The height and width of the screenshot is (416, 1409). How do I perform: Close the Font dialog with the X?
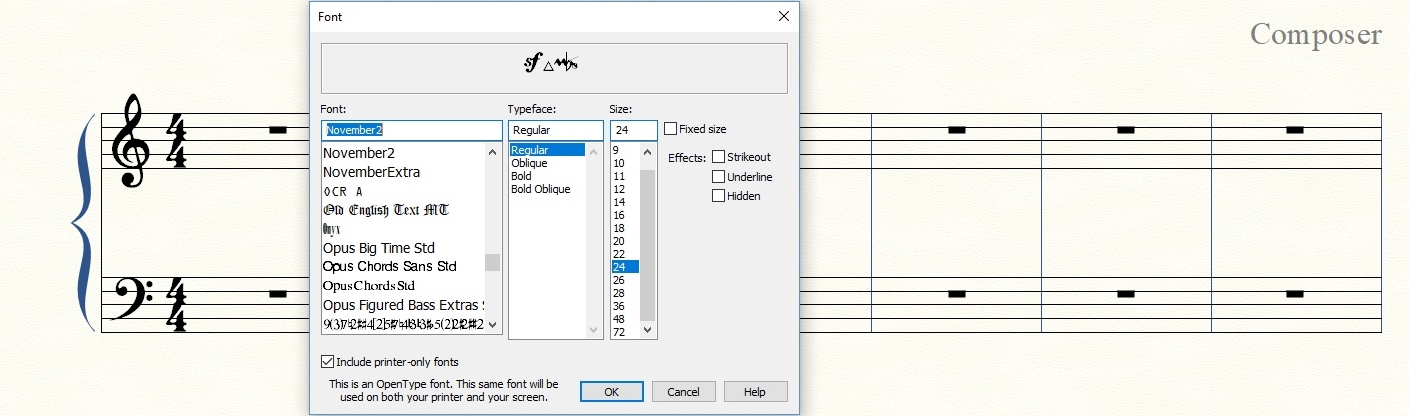[x=783, y=16]
